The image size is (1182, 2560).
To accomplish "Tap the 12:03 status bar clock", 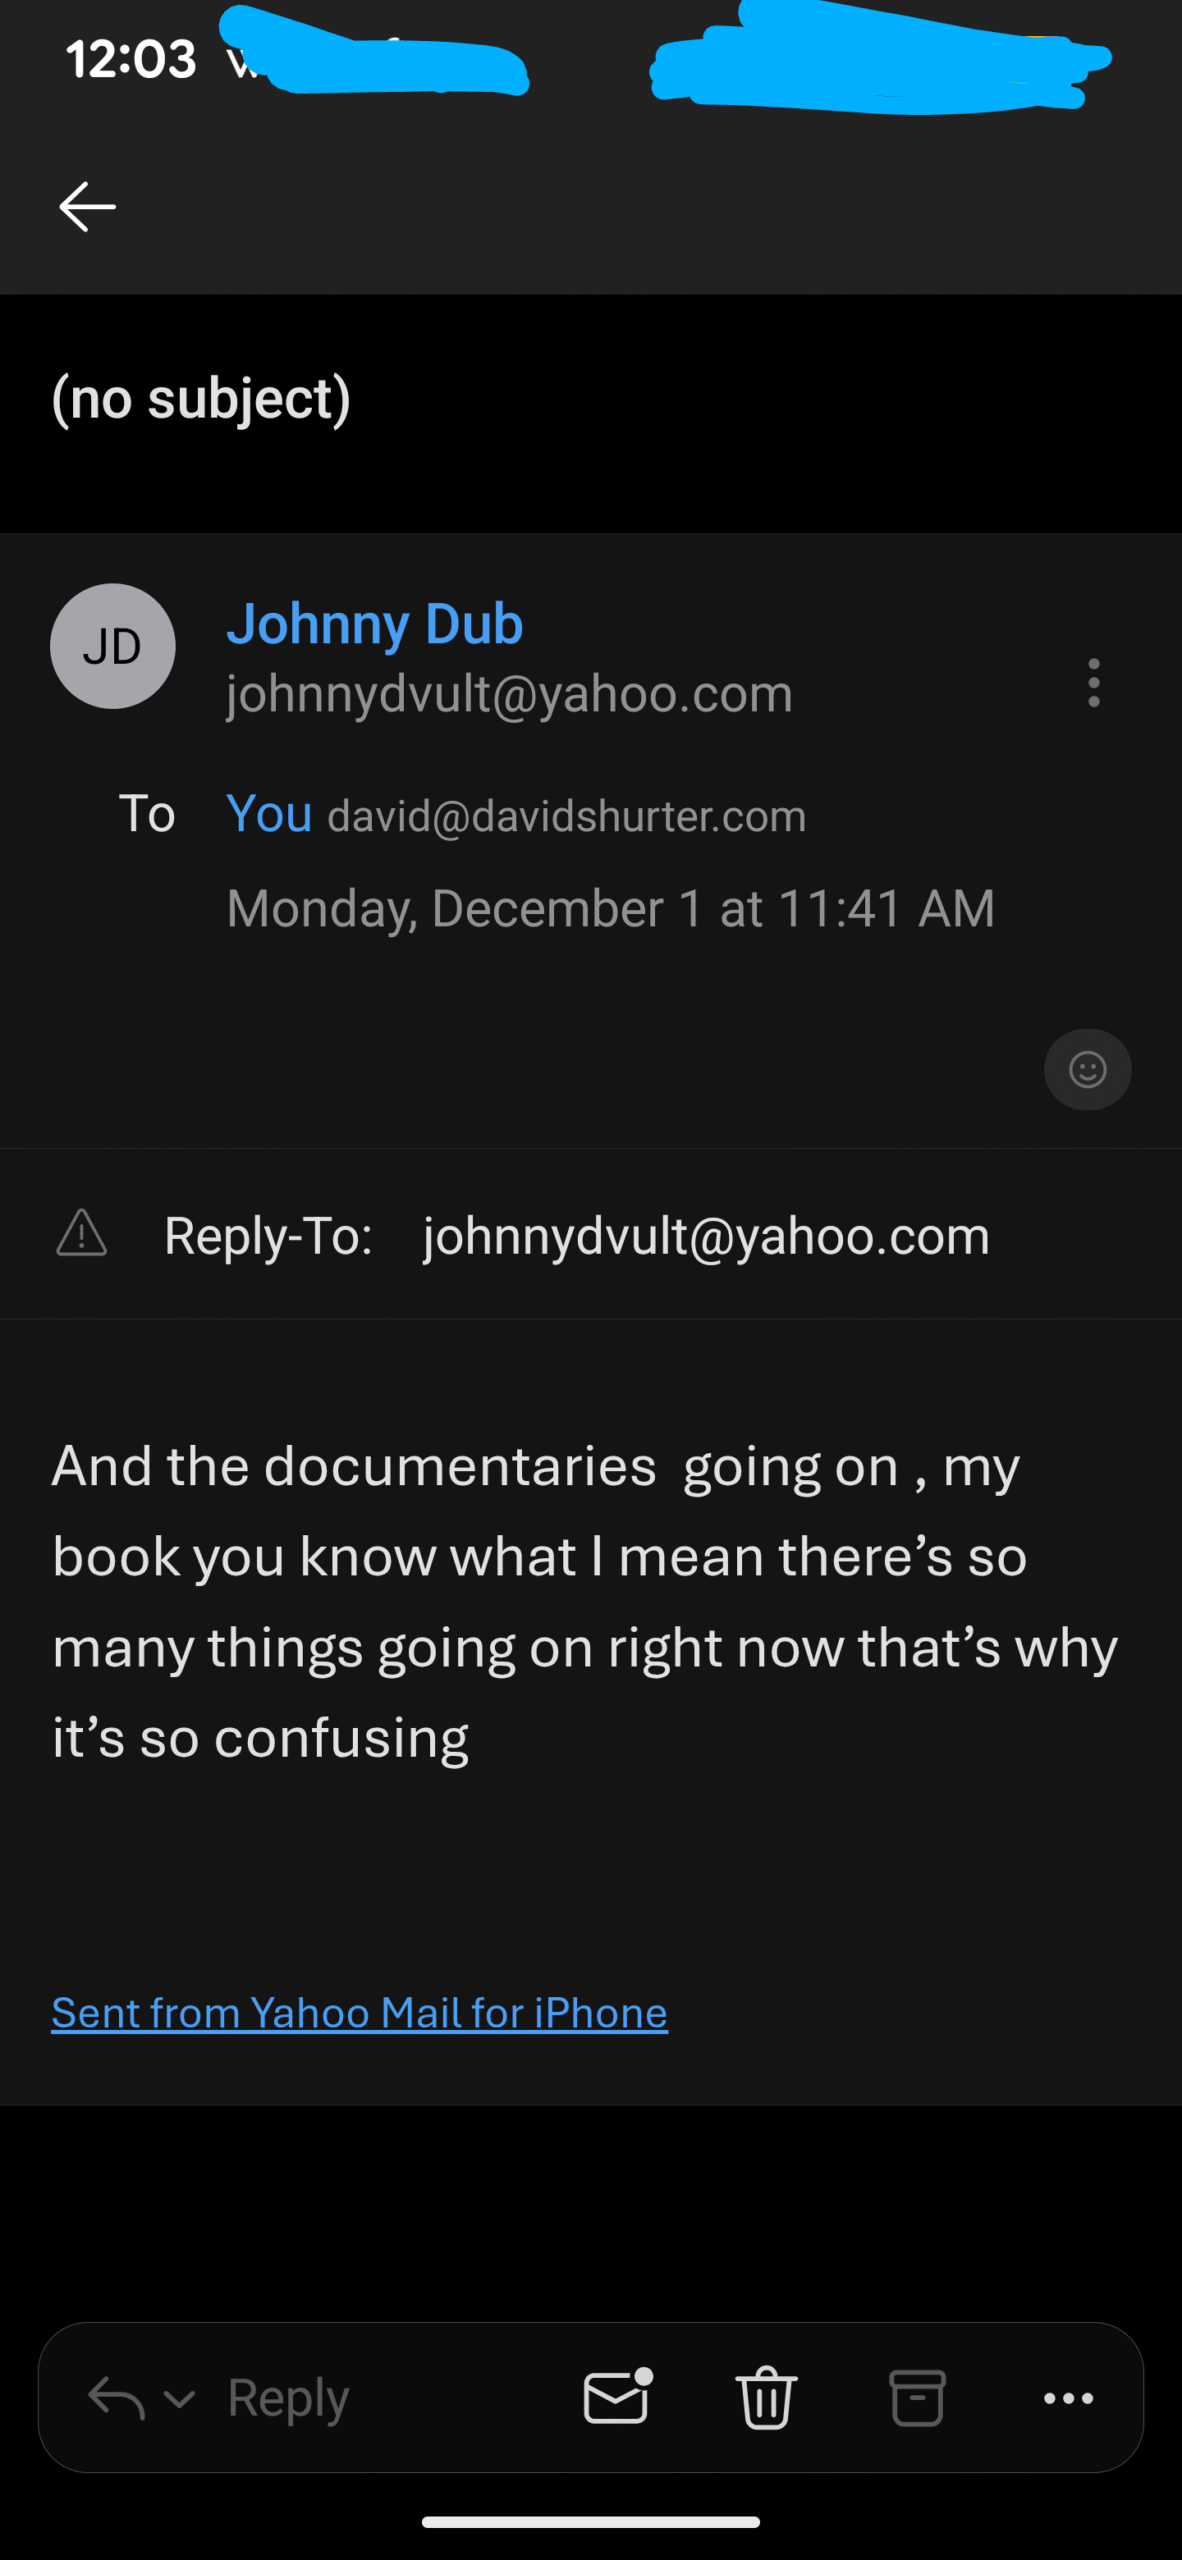I will point(131,59).
